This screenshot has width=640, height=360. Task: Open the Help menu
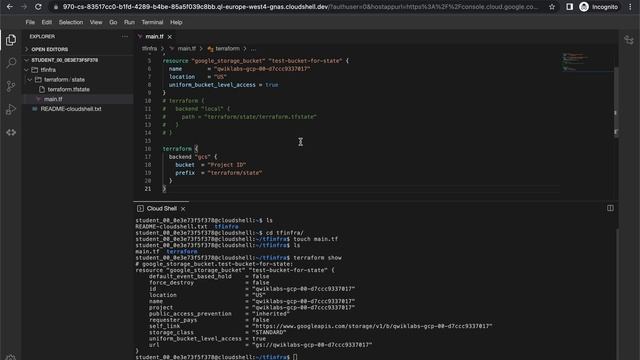(x=176, y=22)
